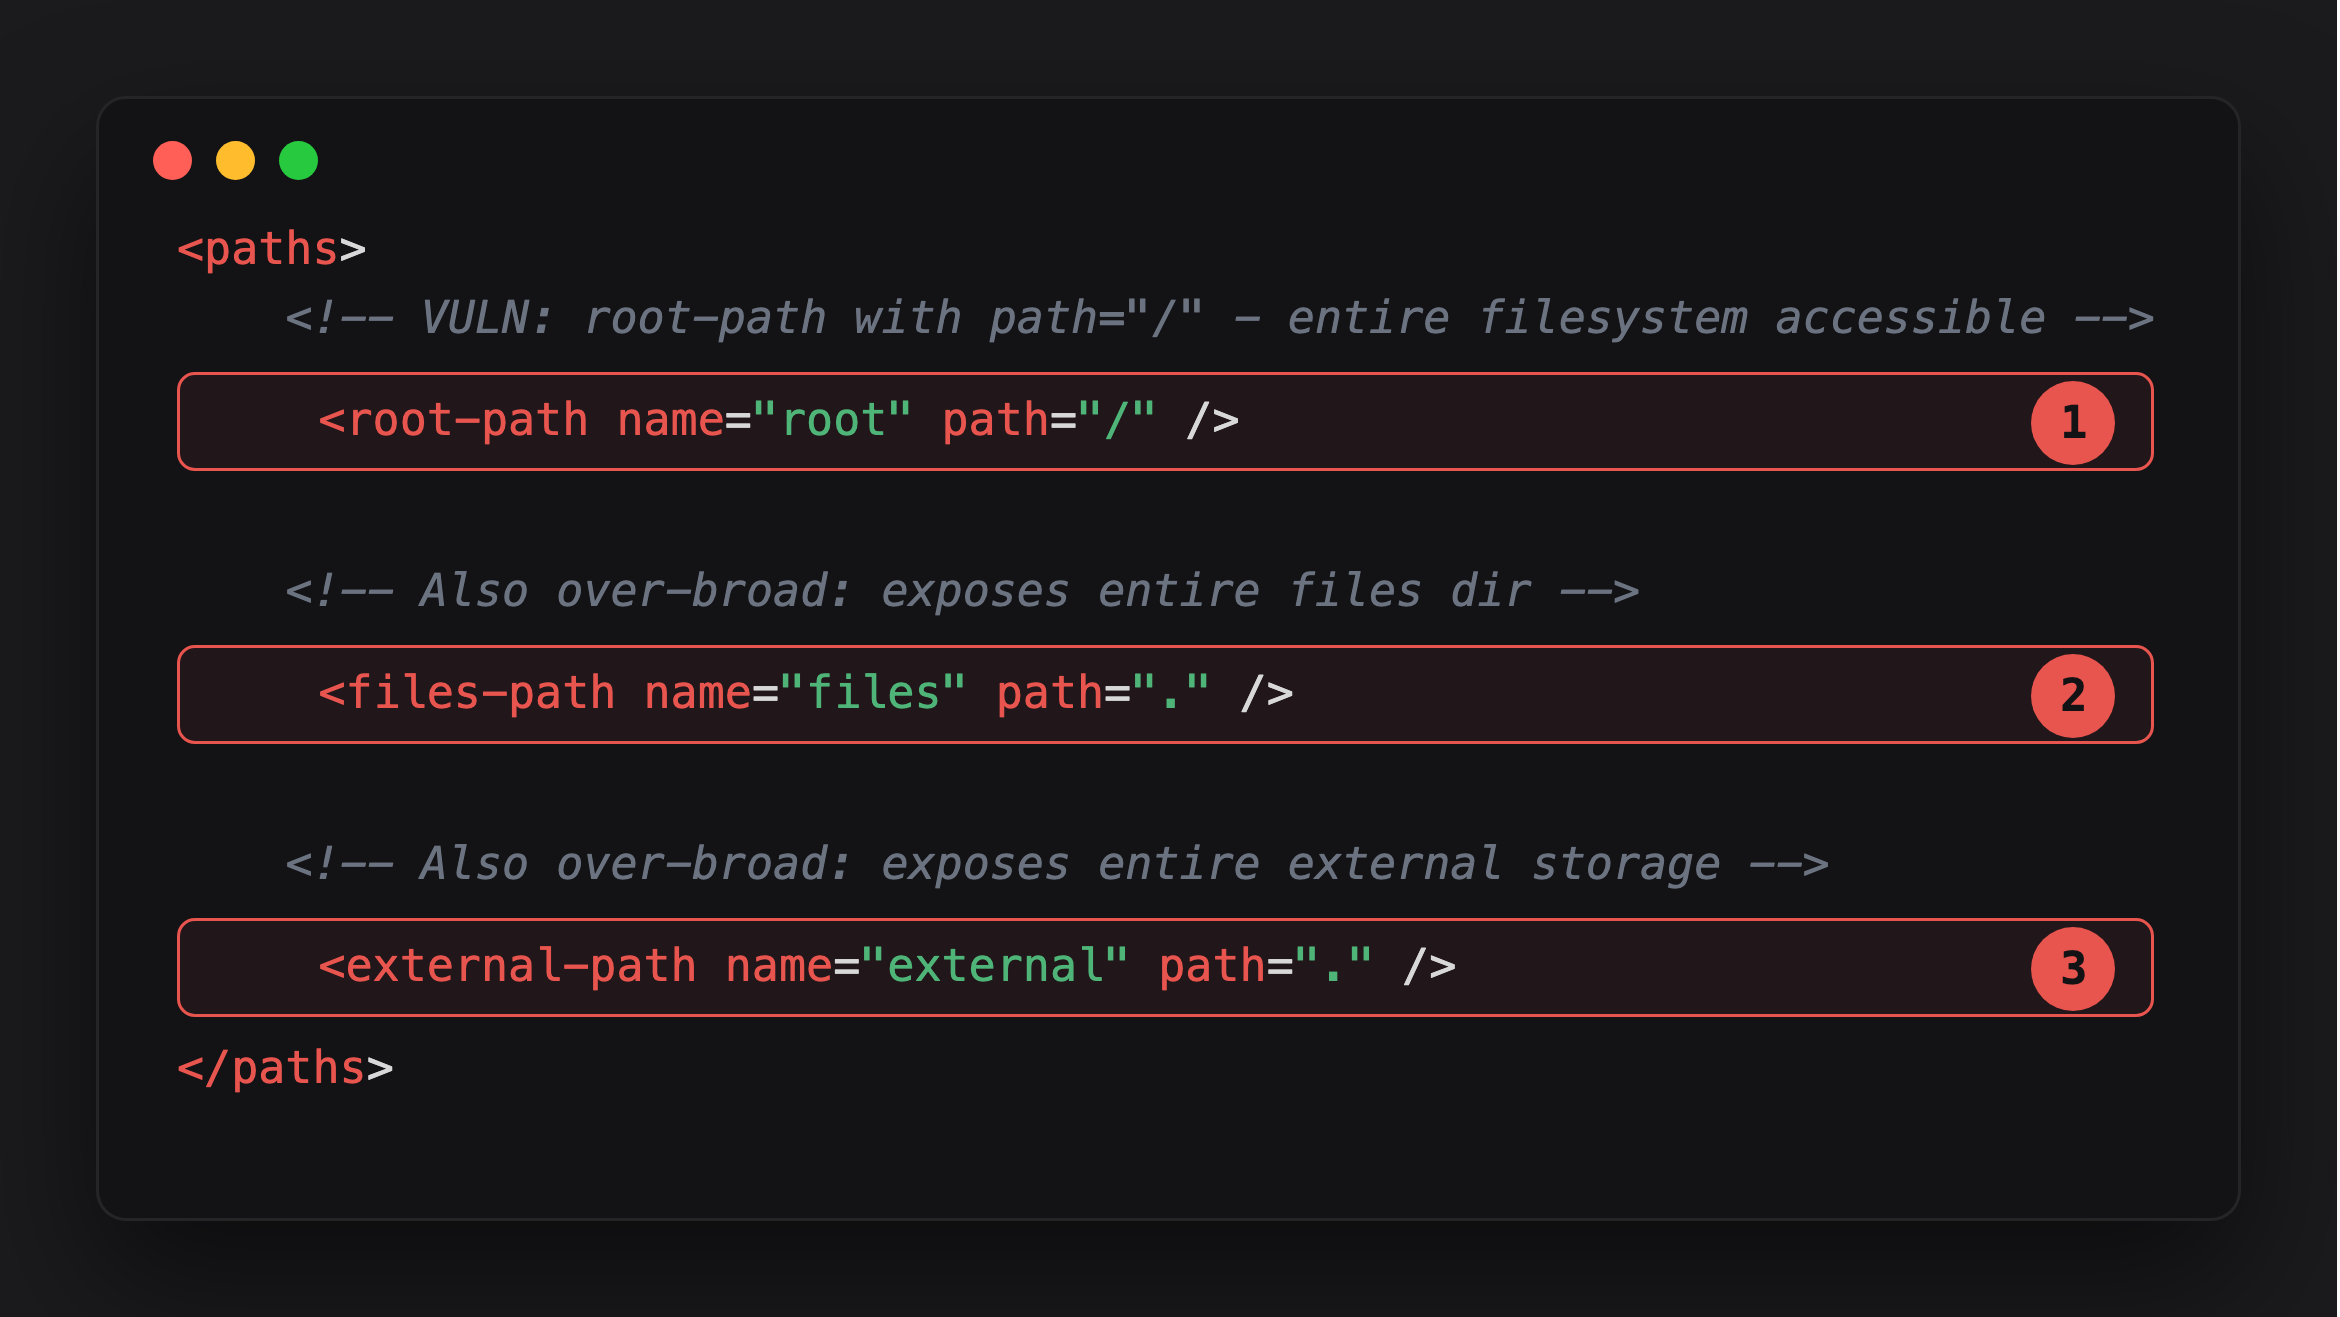The image size is (2340, 1317).
Task: Click the <root-path name="root" path="/" /> code line
Action: (1165, 421)
